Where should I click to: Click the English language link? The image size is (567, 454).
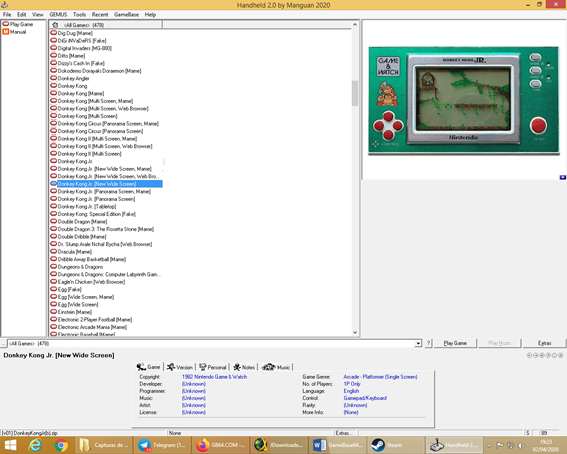(x=351, y=391)
